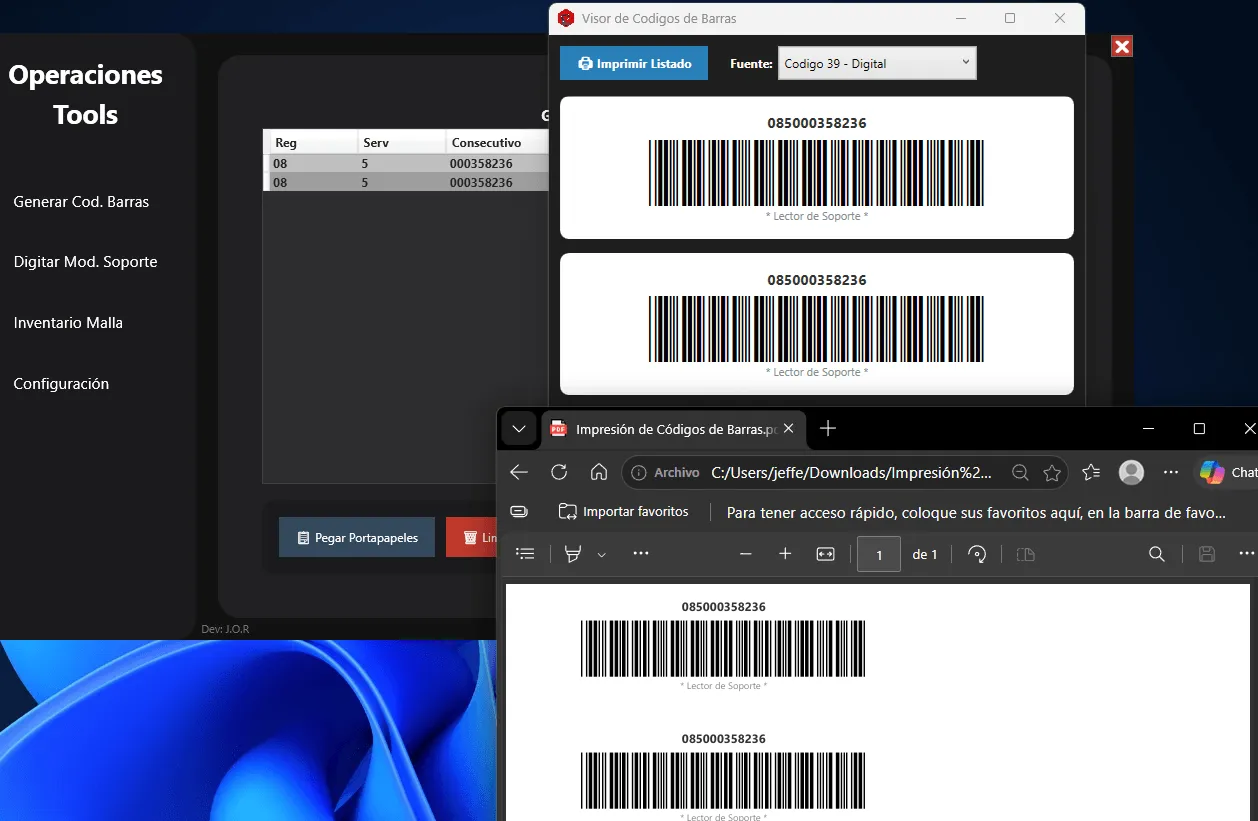Screen dimensions: 1258x821
Task: Add this page to favorites star
Action: coord(1051,472)
